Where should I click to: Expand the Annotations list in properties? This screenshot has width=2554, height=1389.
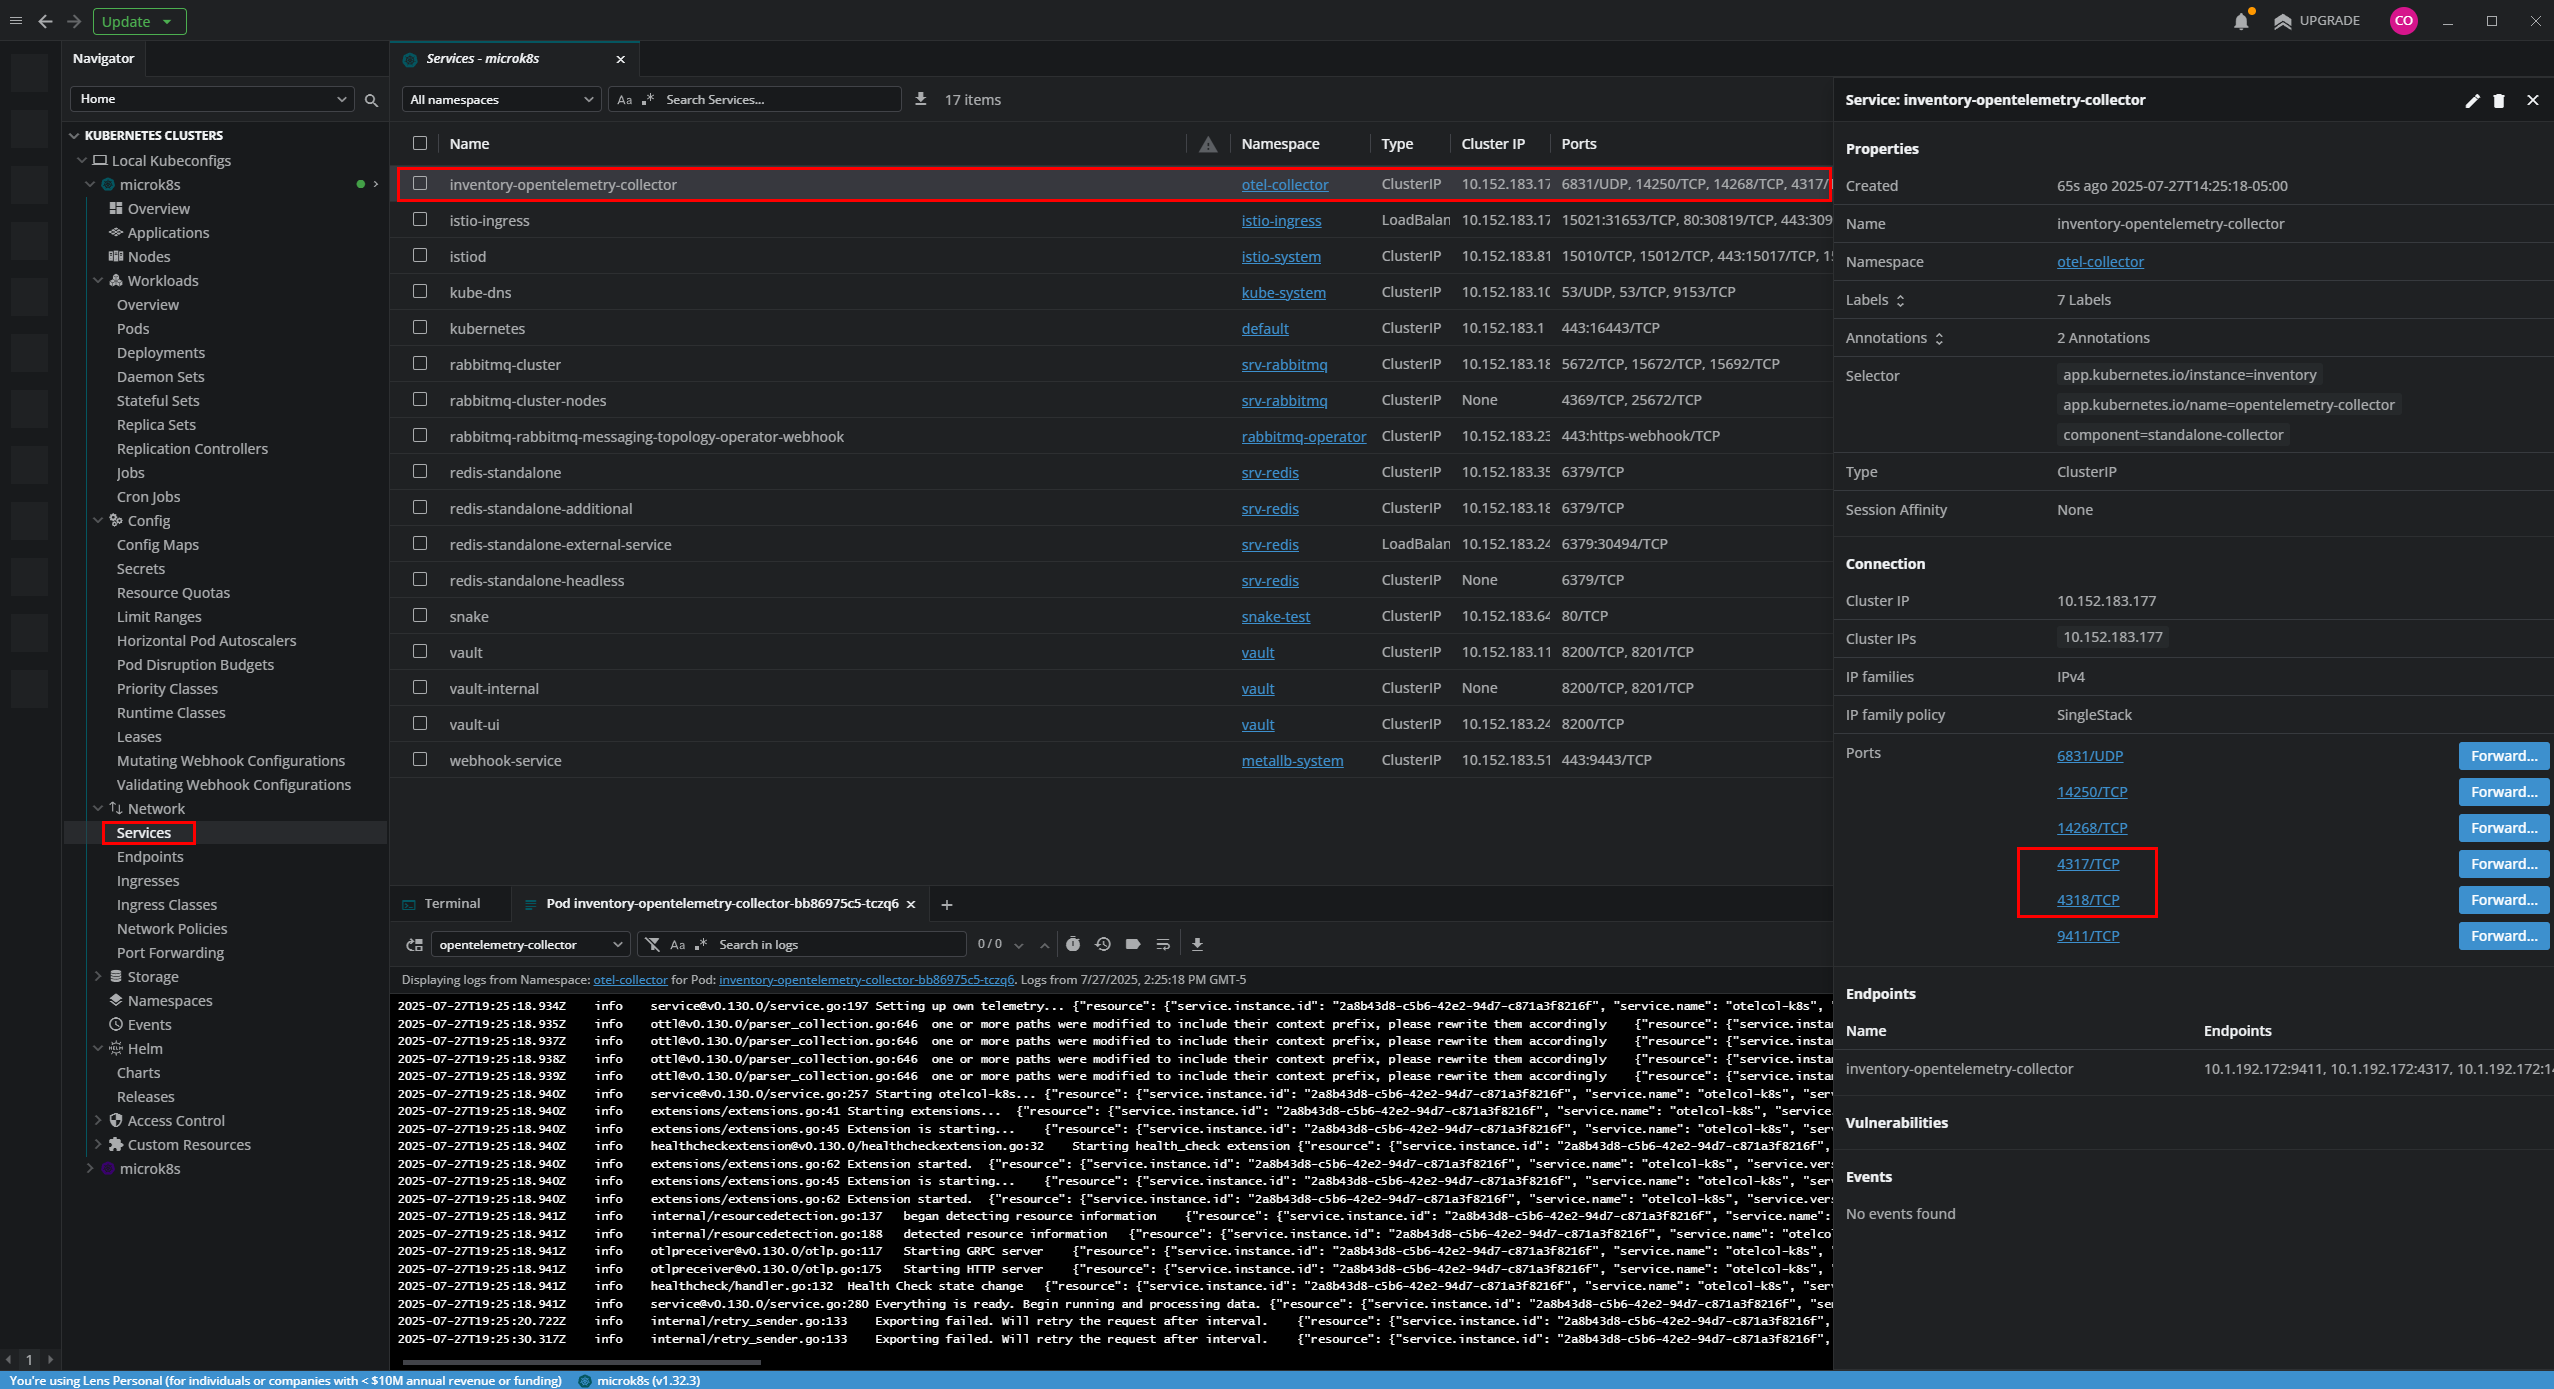(x=1939, y=338)
